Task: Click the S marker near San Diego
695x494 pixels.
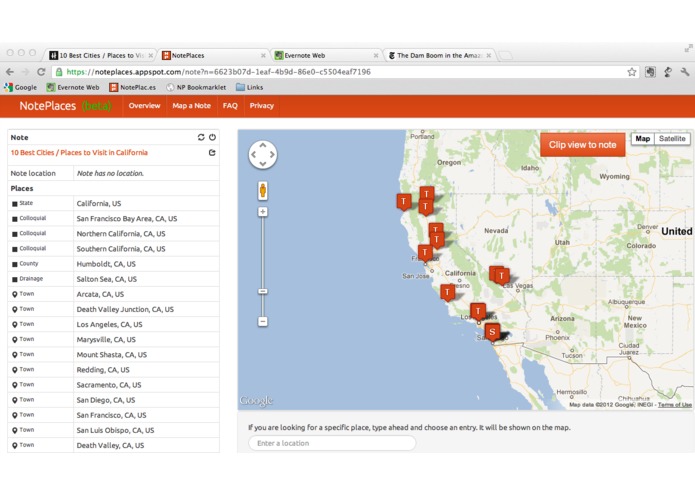Action: (x=492, y=332)
